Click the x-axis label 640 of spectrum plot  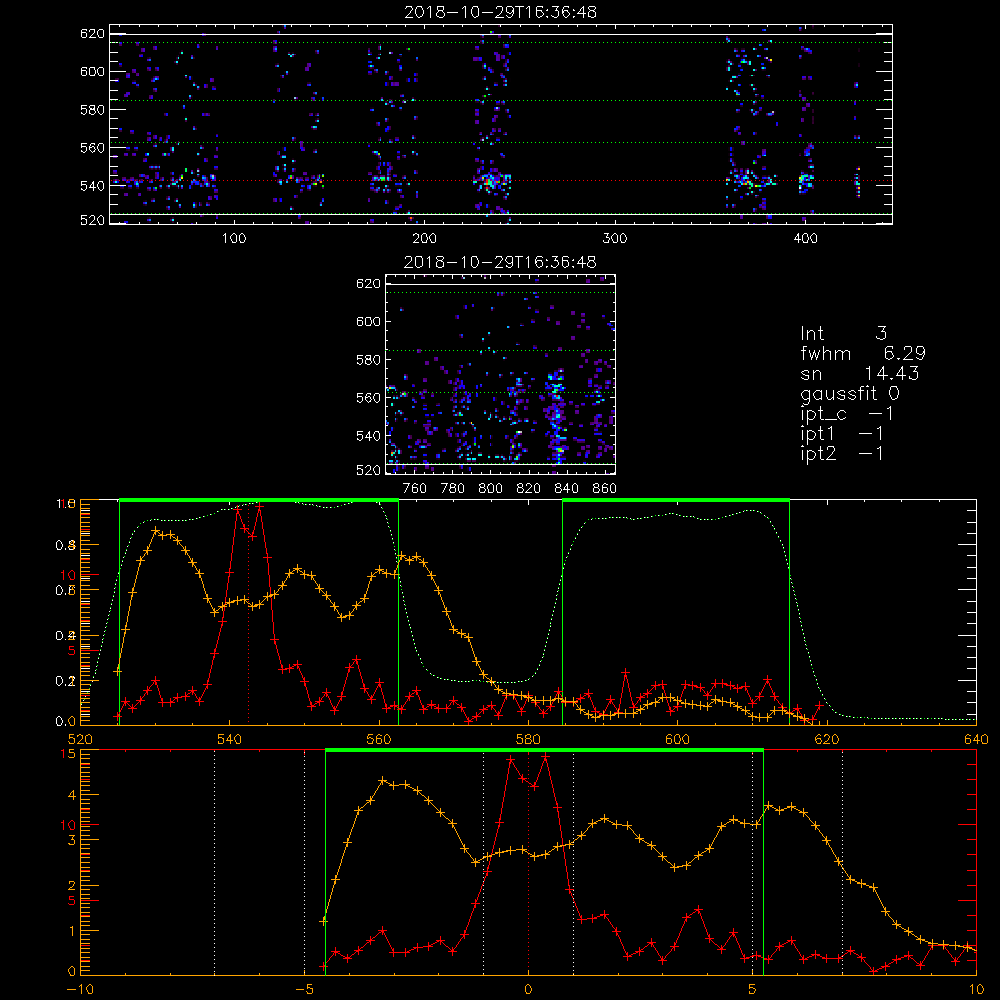click(x=976, y=739)
